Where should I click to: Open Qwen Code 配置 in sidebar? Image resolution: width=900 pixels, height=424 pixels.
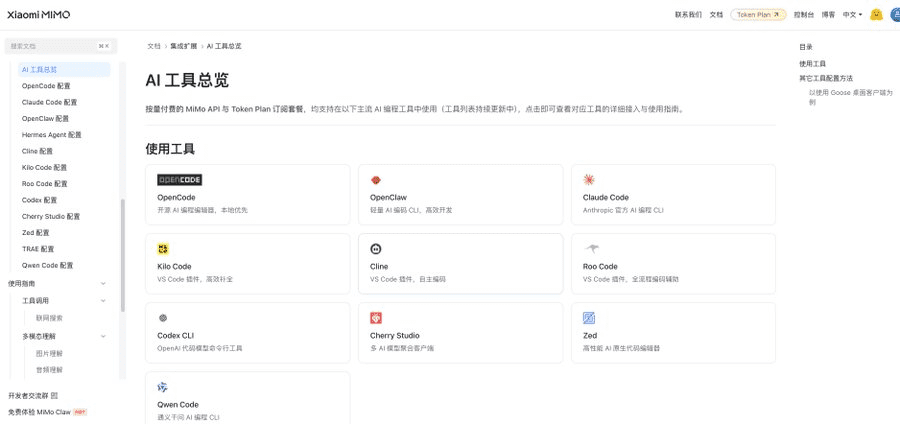(x=48, y=266)
